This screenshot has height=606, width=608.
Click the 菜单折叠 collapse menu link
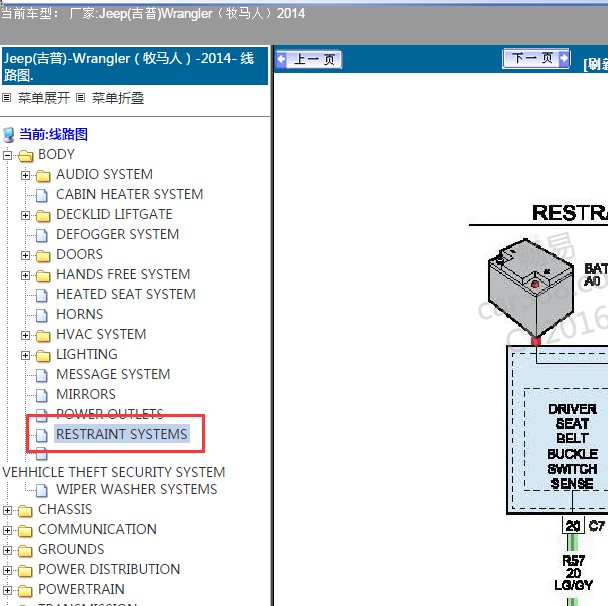[x=118, y=98]
